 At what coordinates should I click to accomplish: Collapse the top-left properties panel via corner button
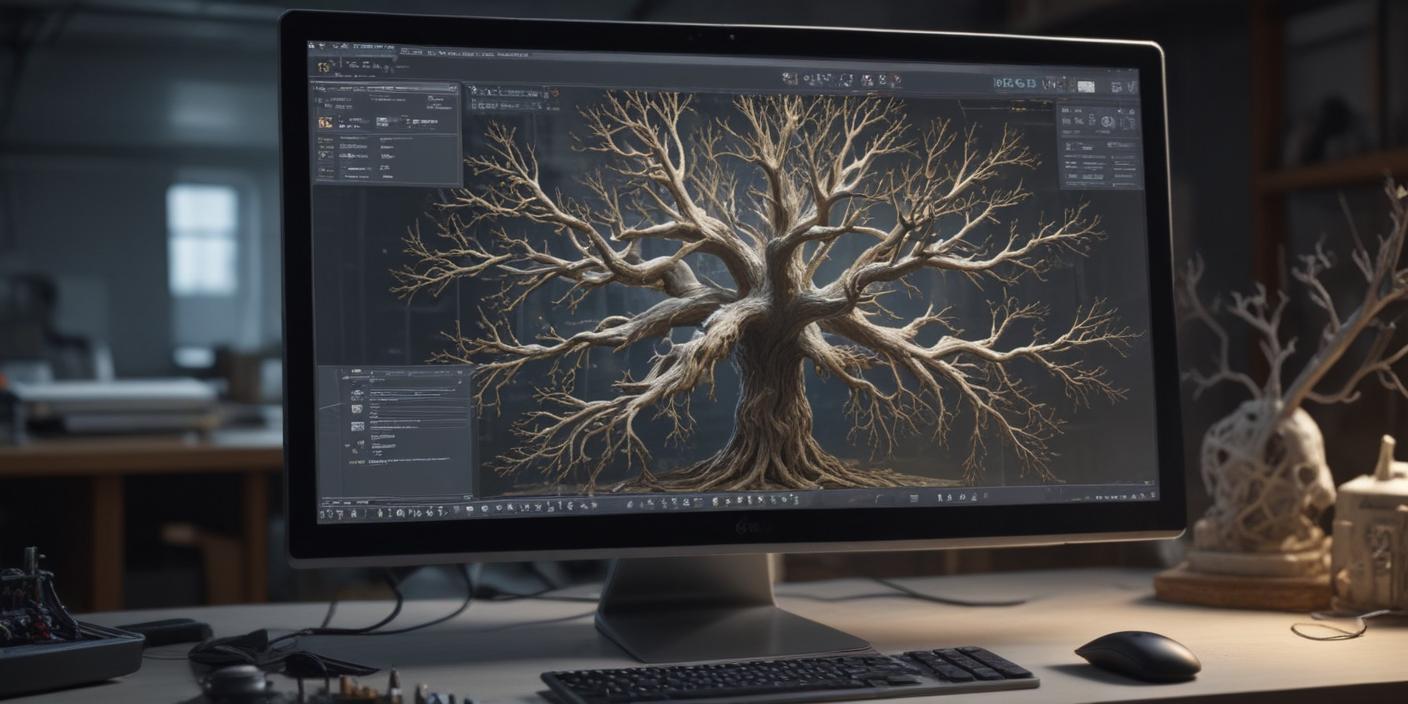pos(452,89)
